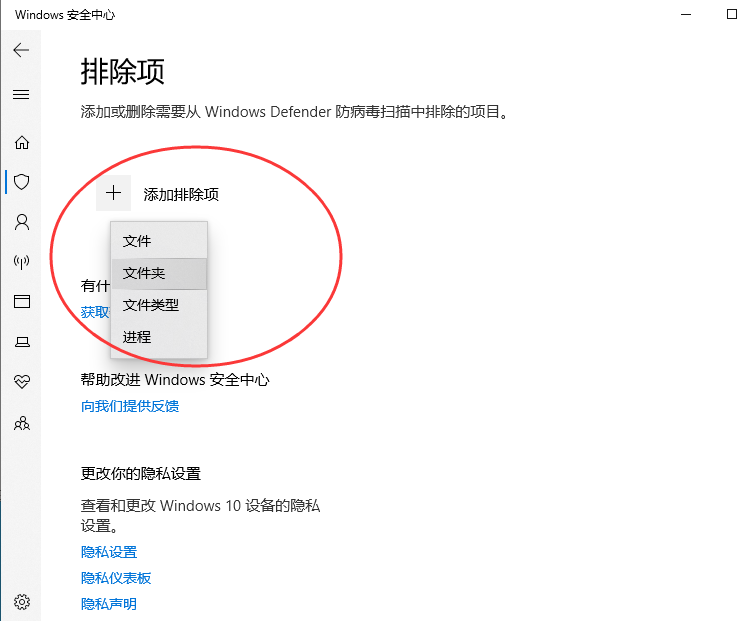Click the 排除项 page heading
This screenshot has width=756, height=621.
[122, 72]
